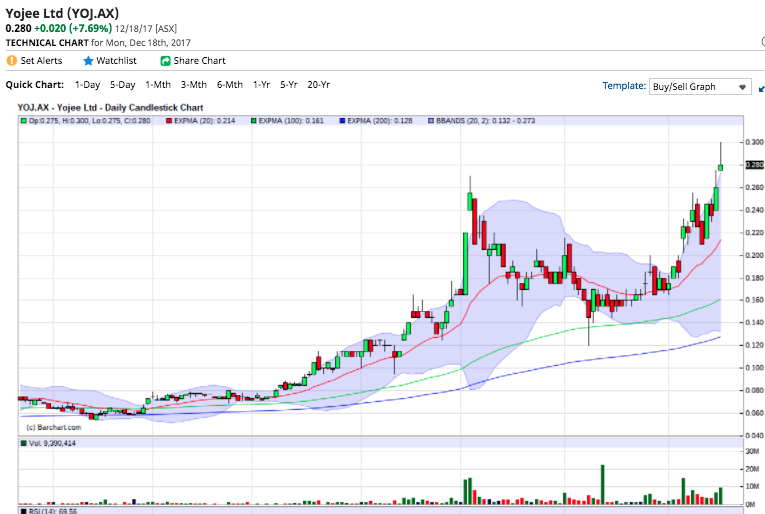Click the green Share Chart icon

165,61
